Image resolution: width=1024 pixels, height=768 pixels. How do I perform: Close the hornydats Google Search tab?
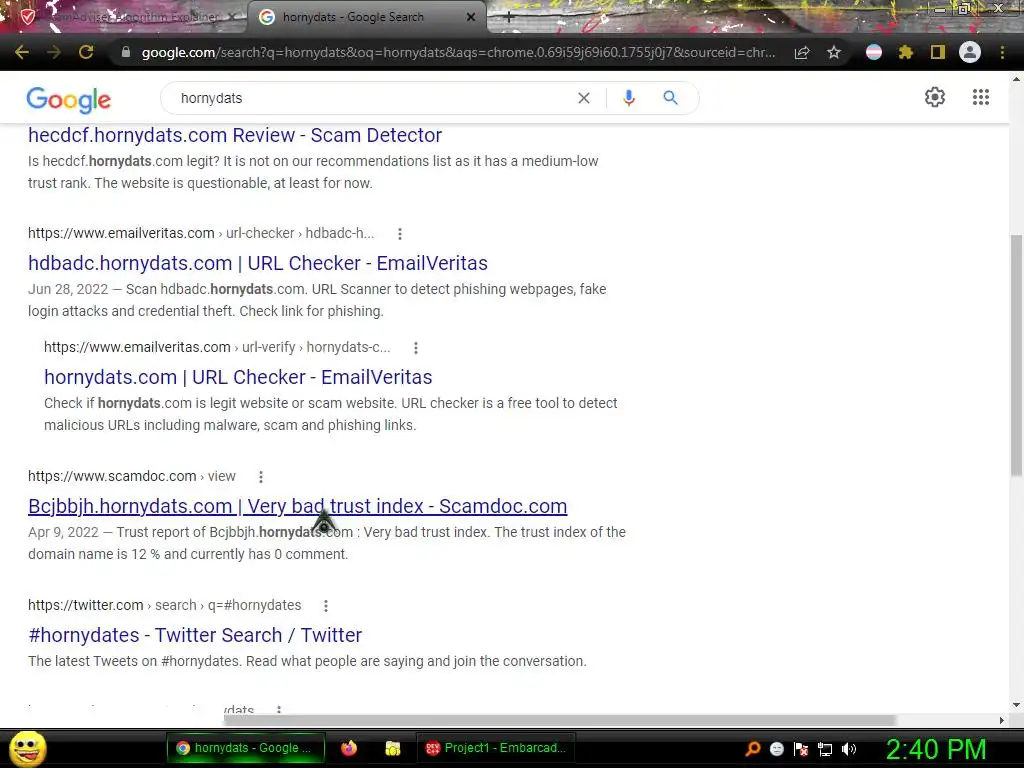[471, 17]
